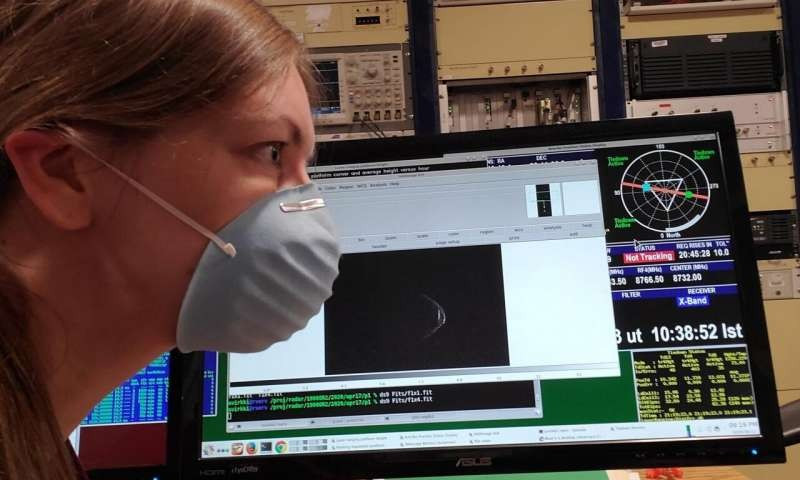Click the ds9 'zoom' button in the button bar
This screenshot has height=480, width=800.
click(x=390, y=238)
